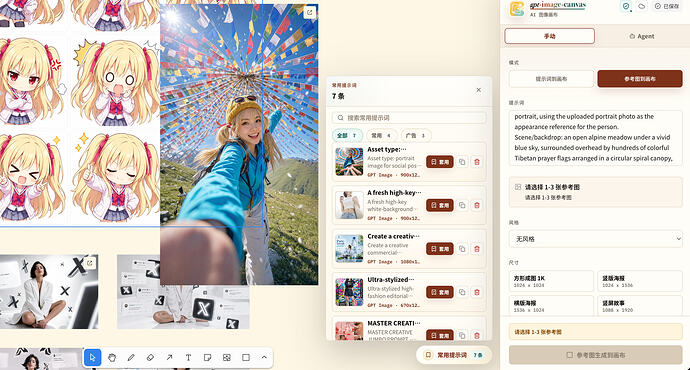The width and height of the screenshot is (690, 370).
Task: Click the search prompts input field
Action: (x=409, y=118)
